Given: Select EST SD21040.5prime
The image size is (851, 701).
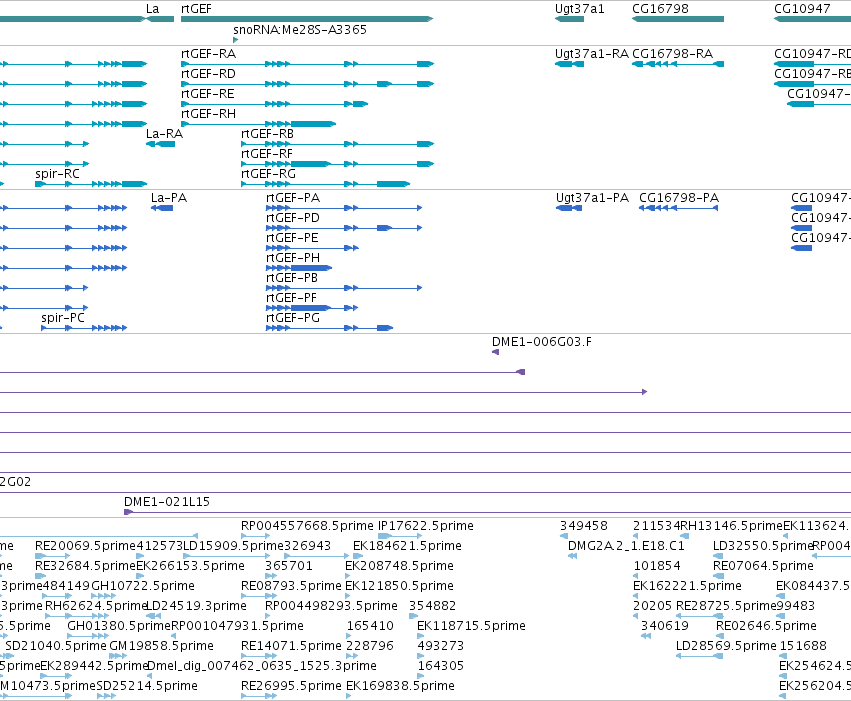Looking at the screenshot, I should [x=56, y=646].
